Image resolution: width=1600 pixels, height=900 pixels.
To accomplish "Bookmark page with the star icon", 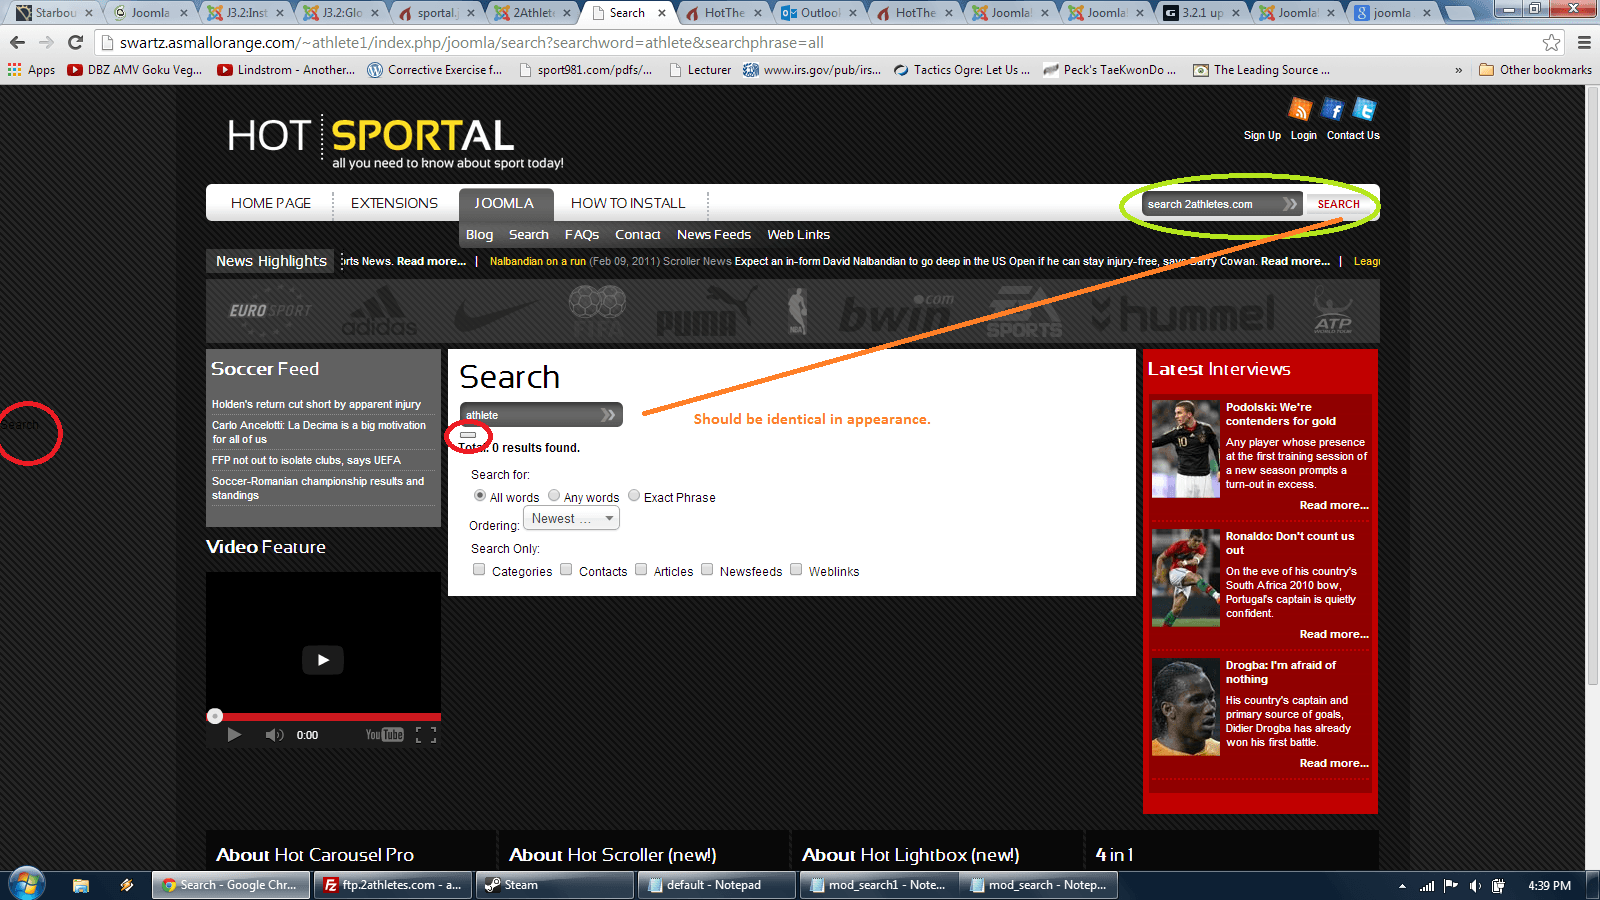I will click(1551, 43).
